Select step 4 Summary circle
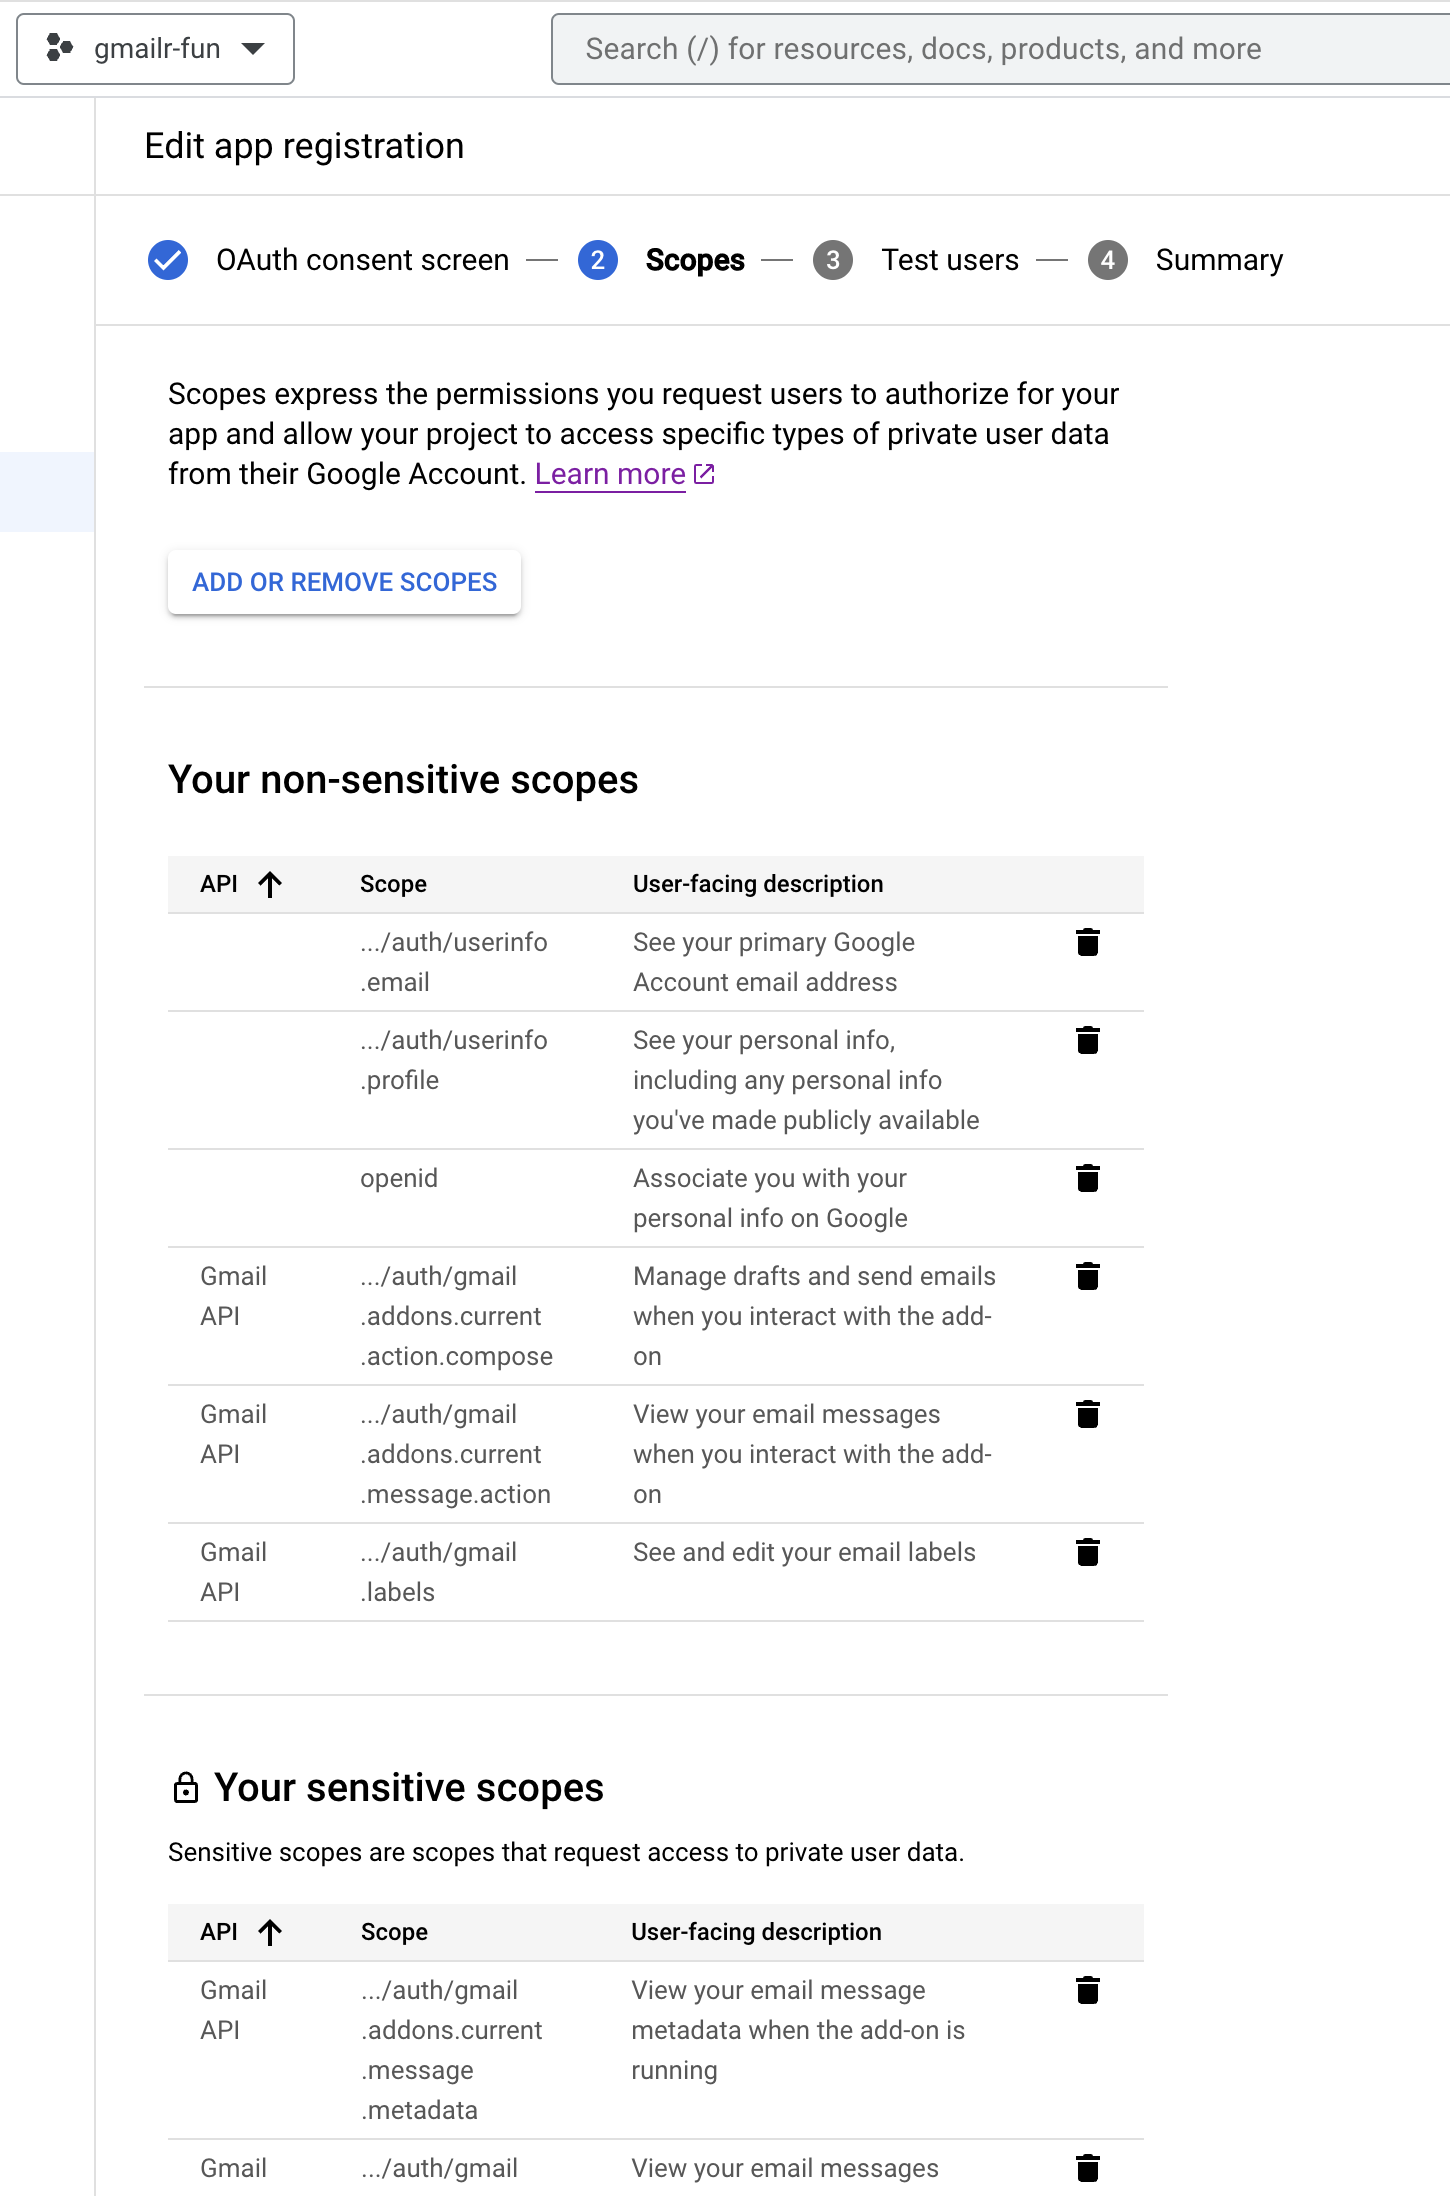1450x2196 pixels. click(x=1107, y=259)
